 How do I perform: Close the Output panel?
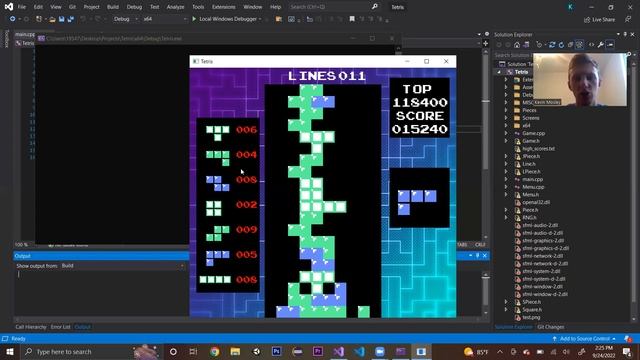click(485, 256)
